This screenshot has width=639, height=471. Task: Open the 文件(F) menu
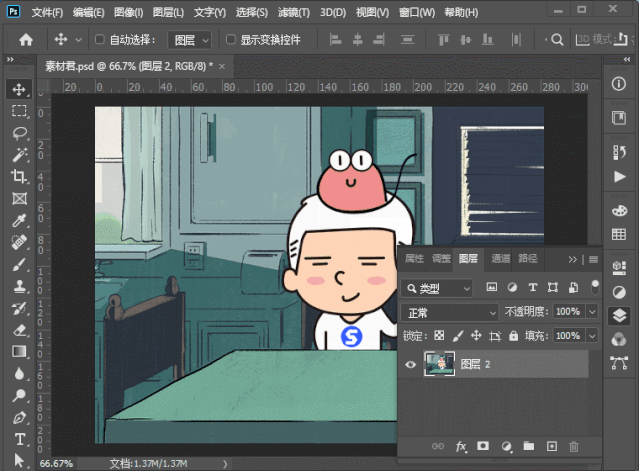click(x=47, y=13)
